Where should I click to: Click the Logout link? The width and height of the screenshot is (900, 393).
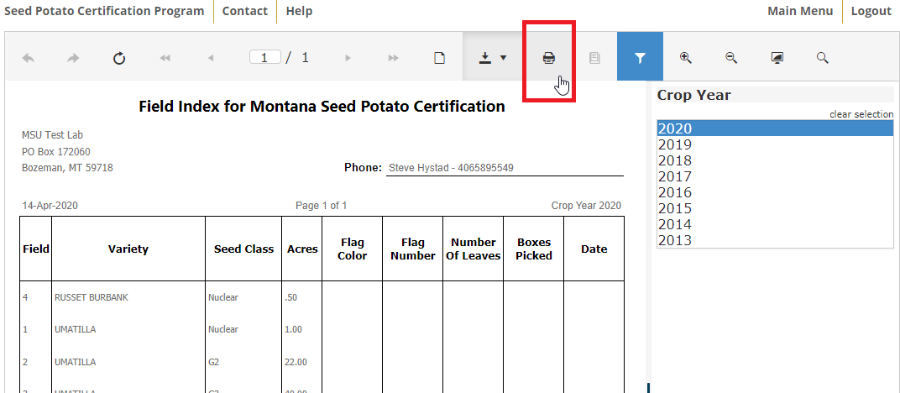871,11
